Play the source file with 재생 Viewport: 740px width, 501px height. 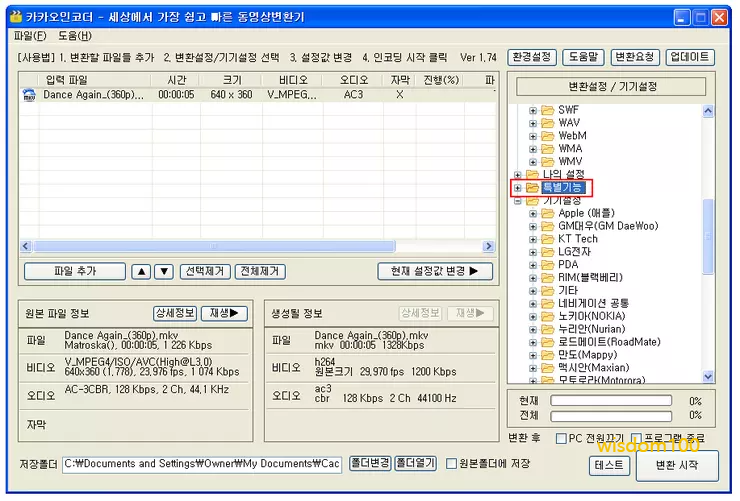tap(224, 314)
